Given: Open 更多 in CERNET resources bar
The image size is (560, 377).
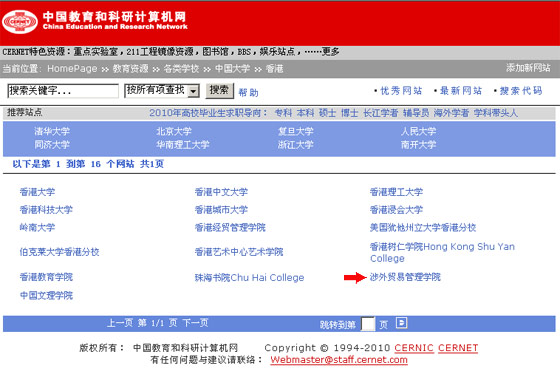Looking at the screenshot, I should [x=330, y=52].
